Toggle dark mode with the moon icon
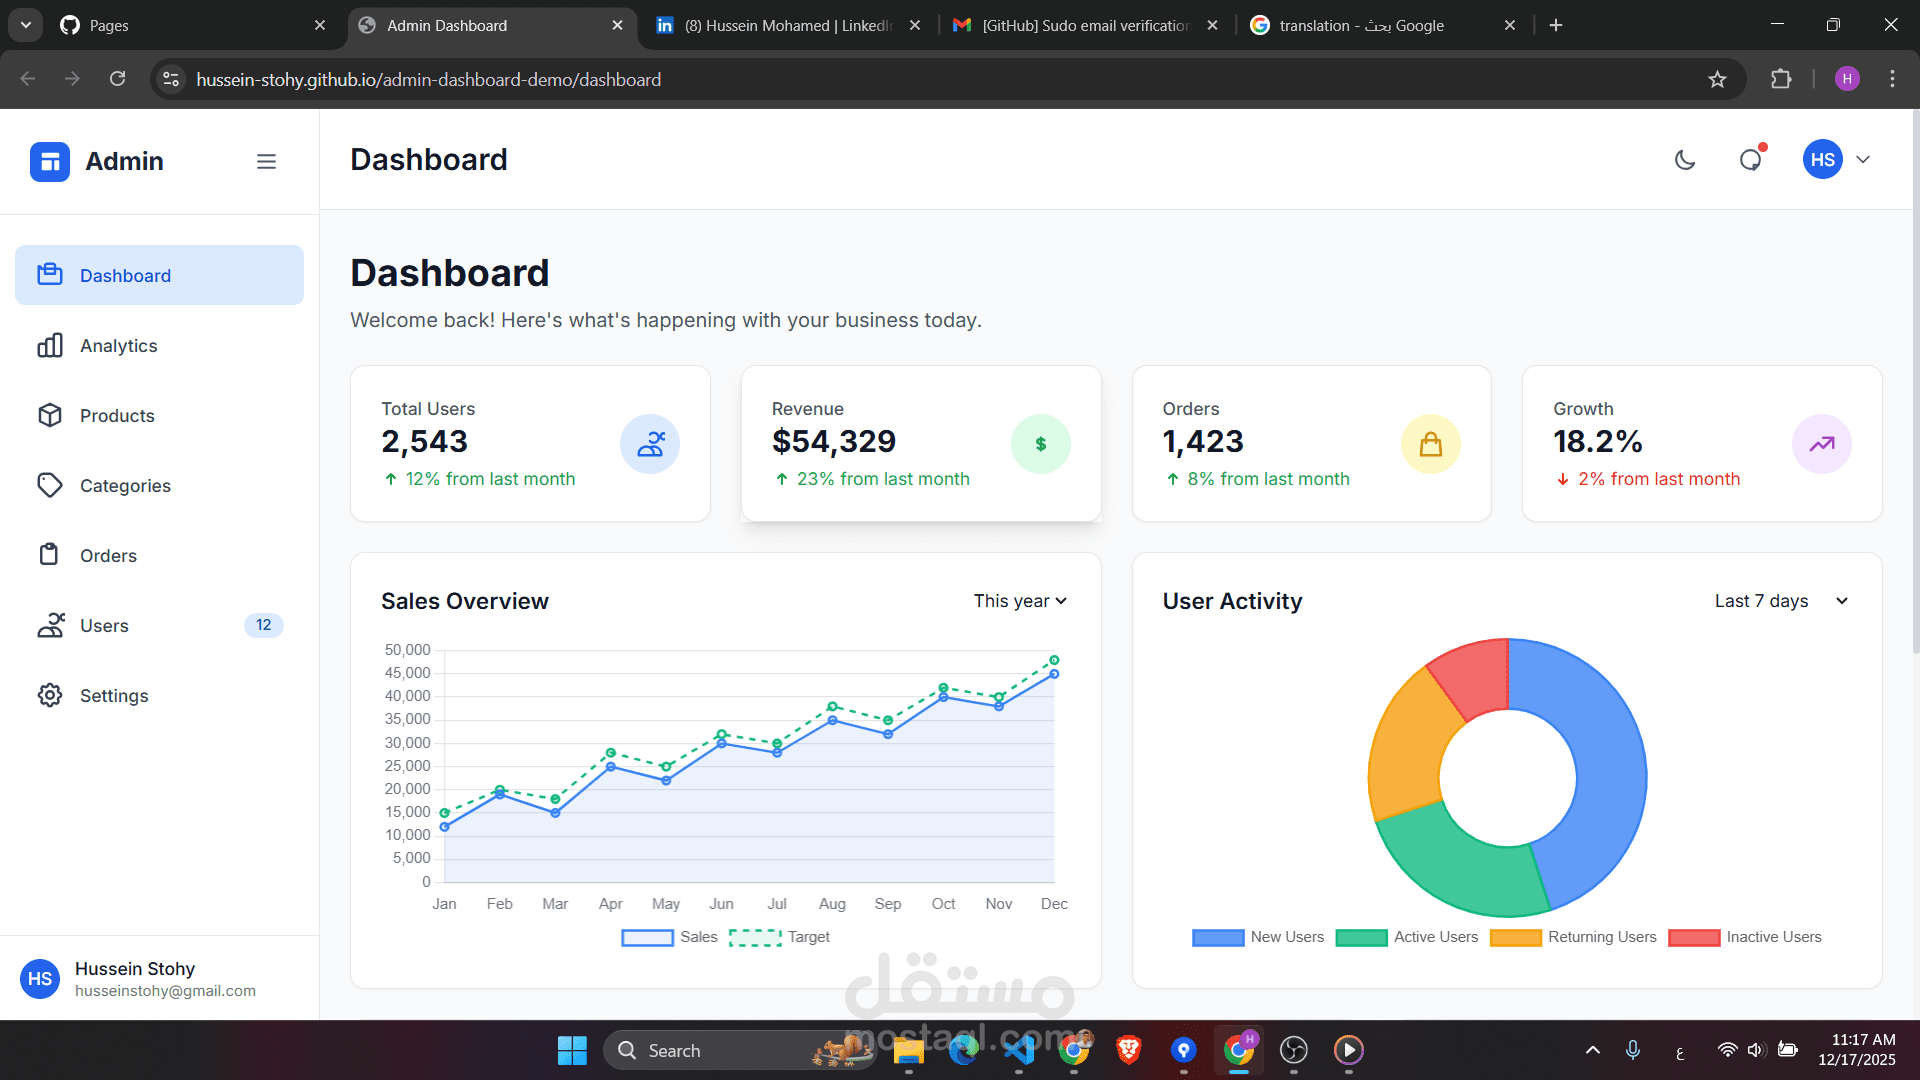1920x1080 pixels. 1685,159
